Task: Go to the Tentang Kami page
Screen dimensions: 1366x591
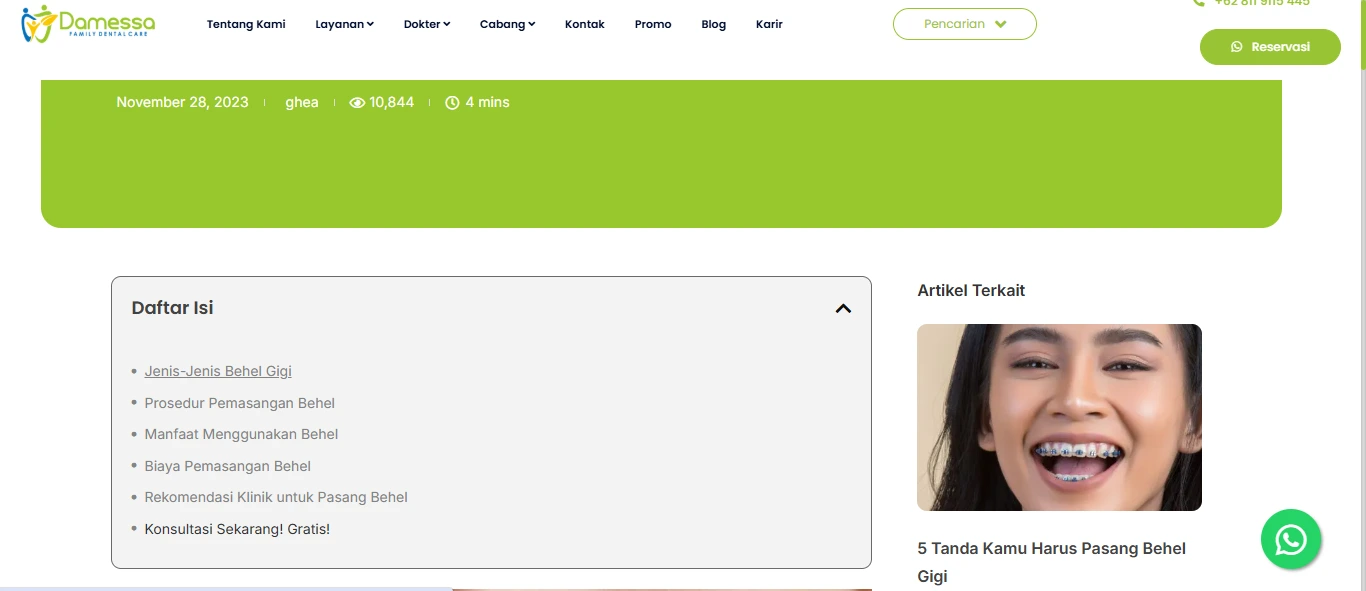Action: coord(246,24)
